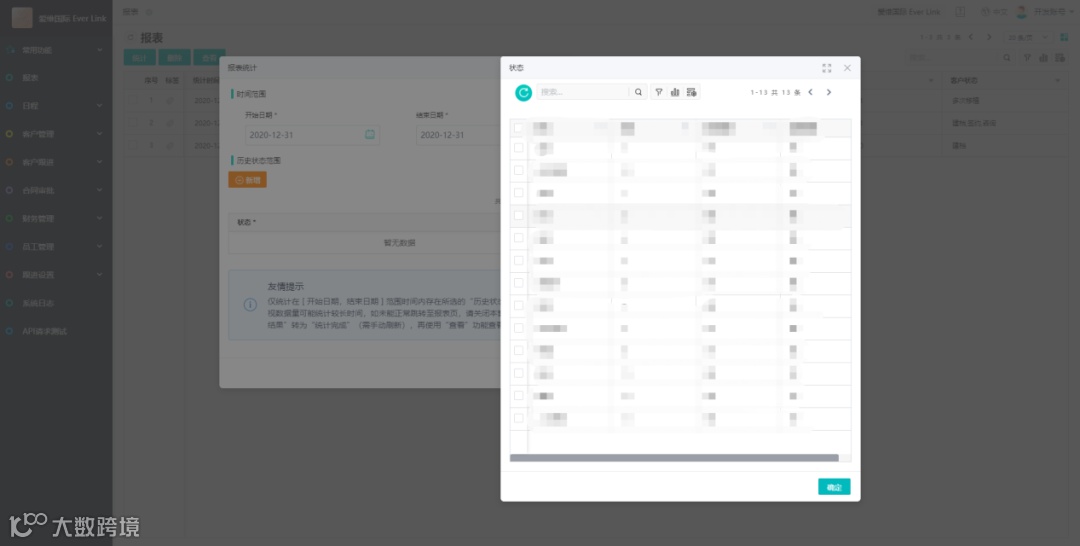Click the search box in 状态 dialog
1080x546 pixels.
[x=583, y=92]
